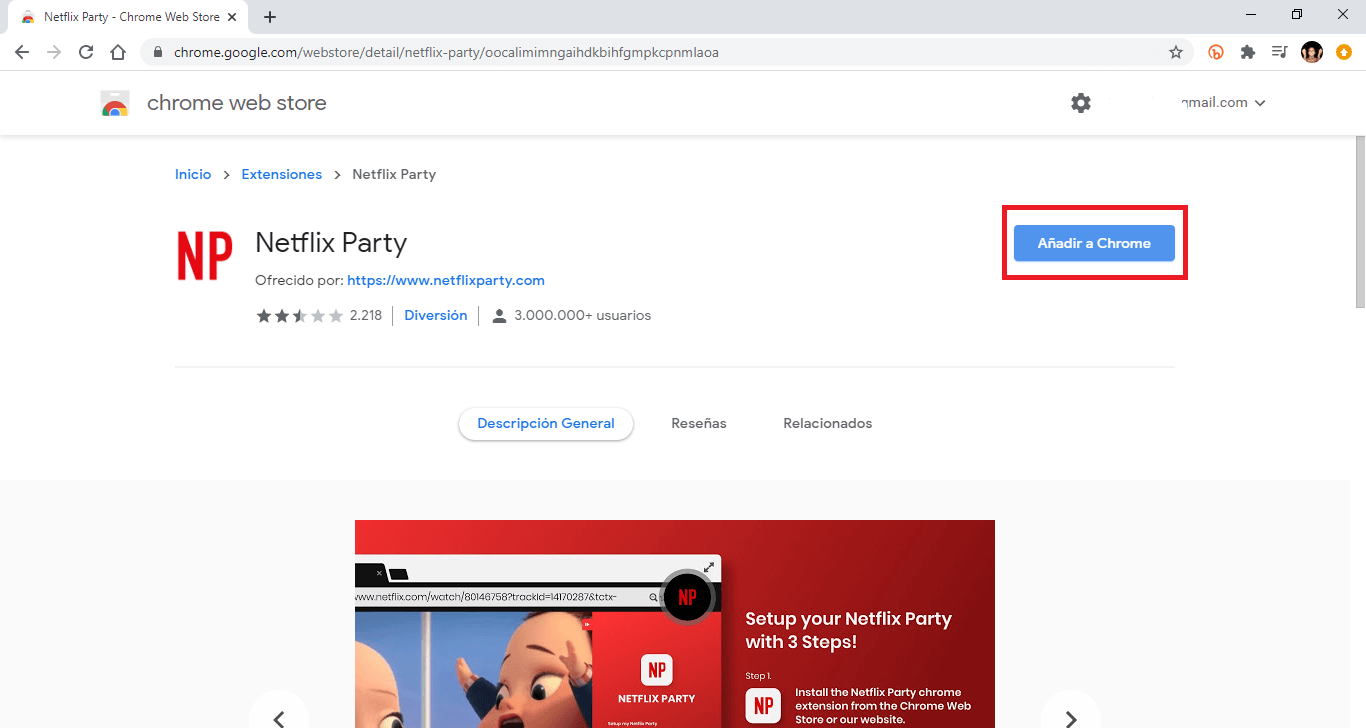The image size is (1366, 728).
Task: Visit the https://www.netflixparty.com link
Action: (x=446, y=280)
